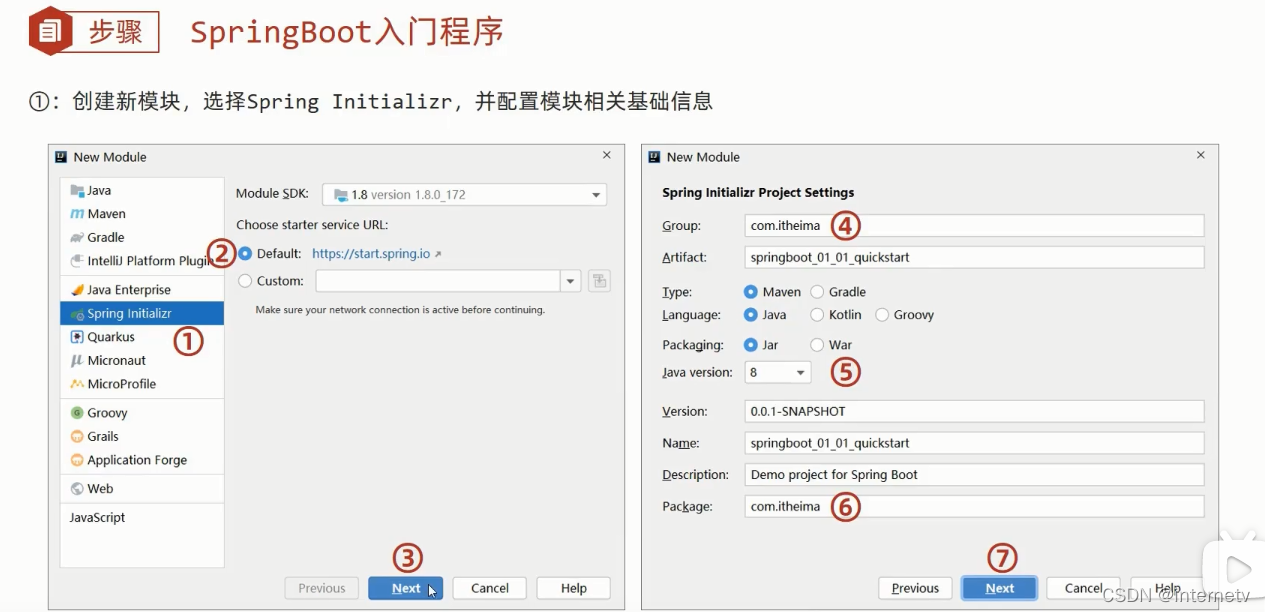Close the left New Module dialog

pos(607,156)
